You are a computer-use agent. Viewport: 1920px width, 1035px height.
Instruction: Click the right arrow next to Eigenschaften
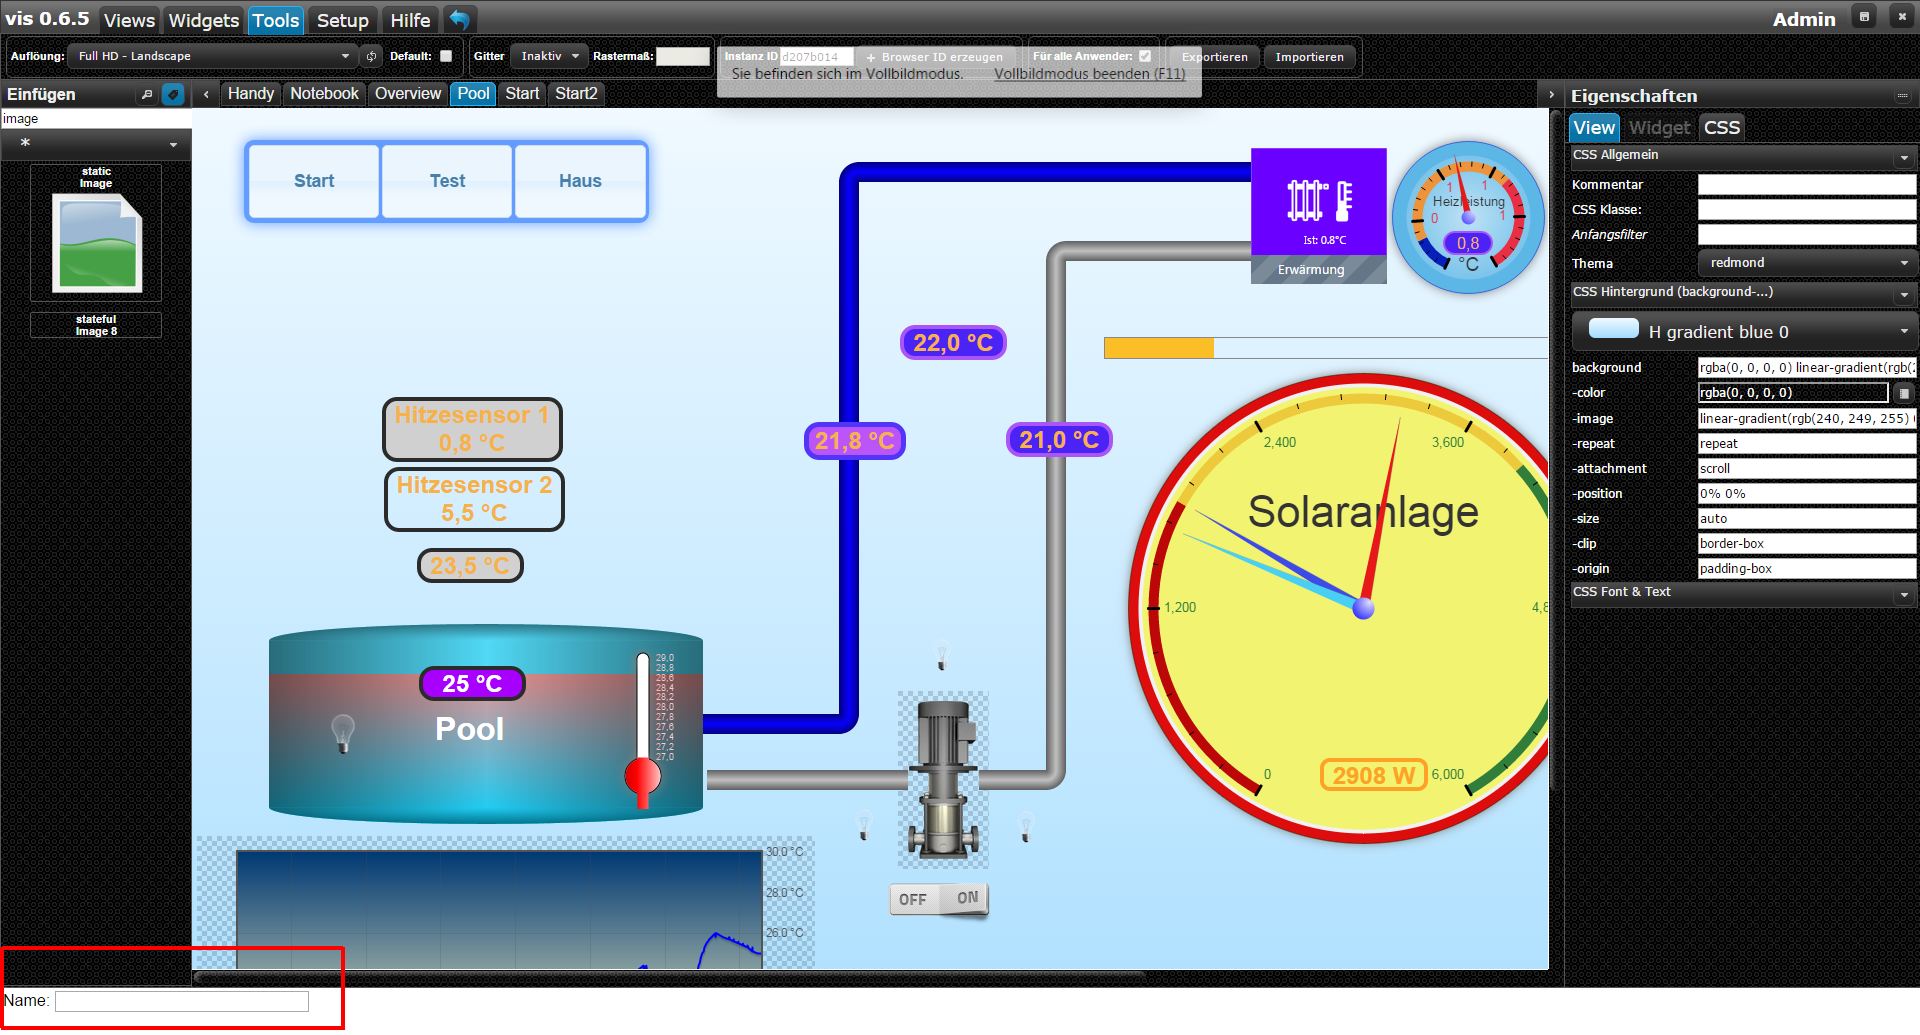1551,95
